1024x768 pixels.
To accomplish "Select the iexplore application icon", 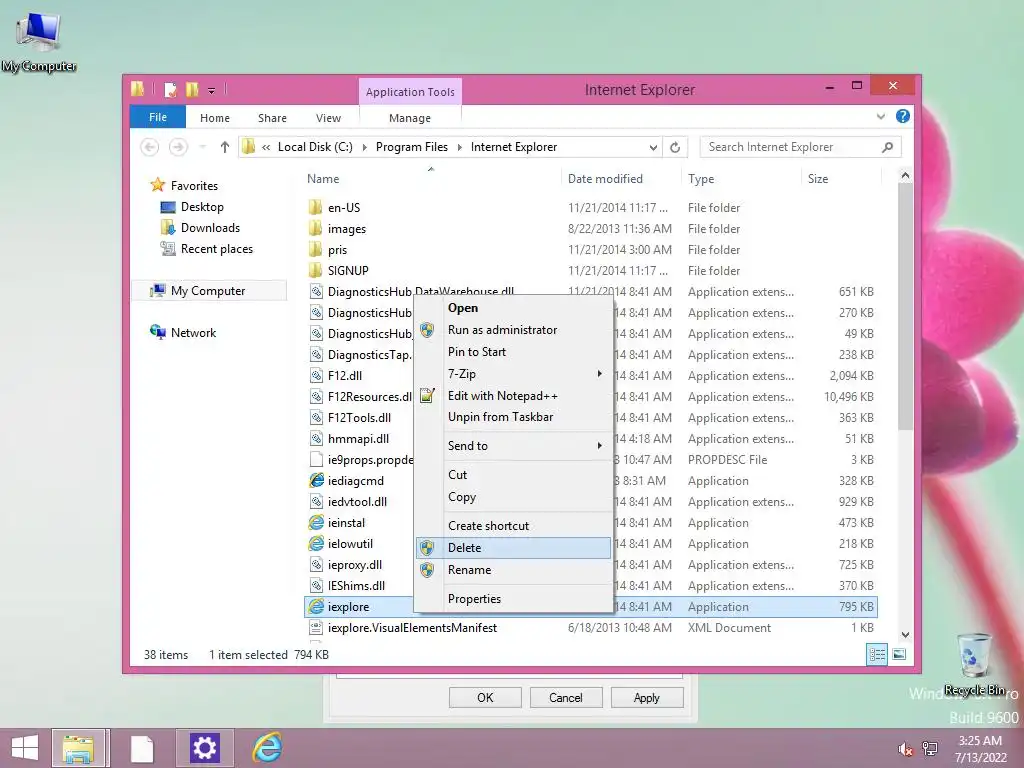I will click(x=316, y=607).
